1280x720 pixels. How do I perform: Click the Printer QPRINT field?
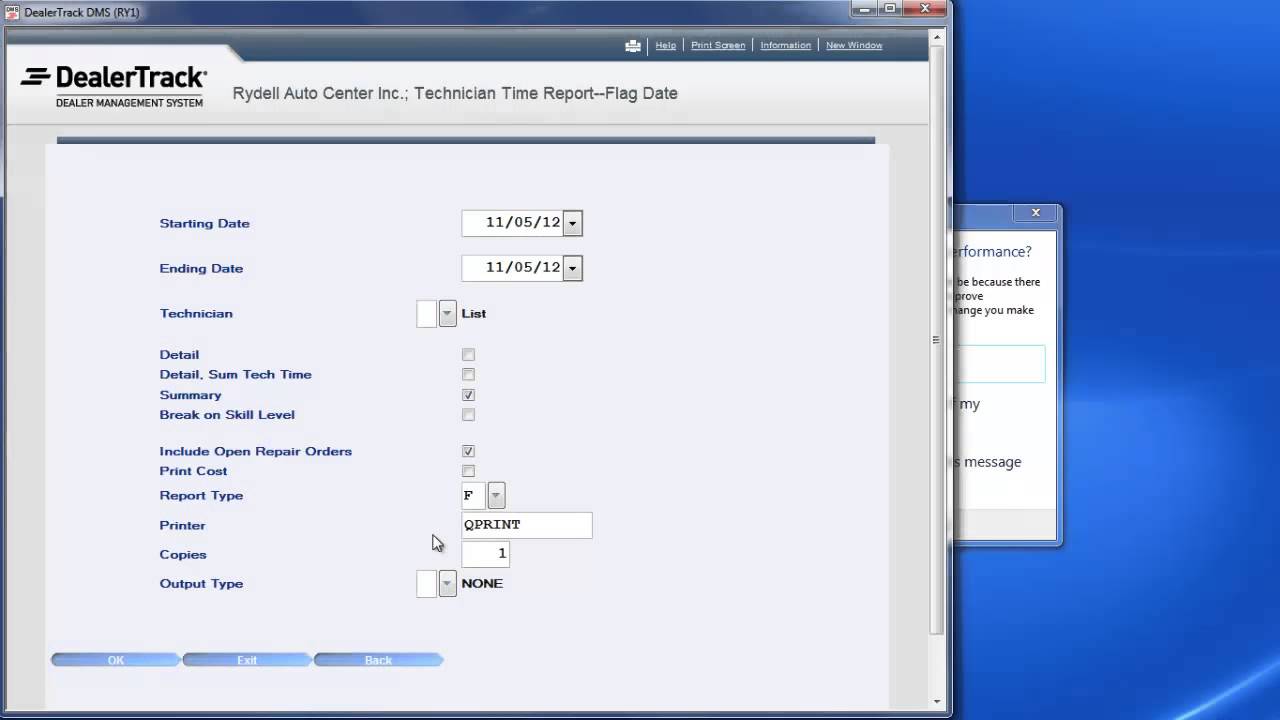(527, 525)
